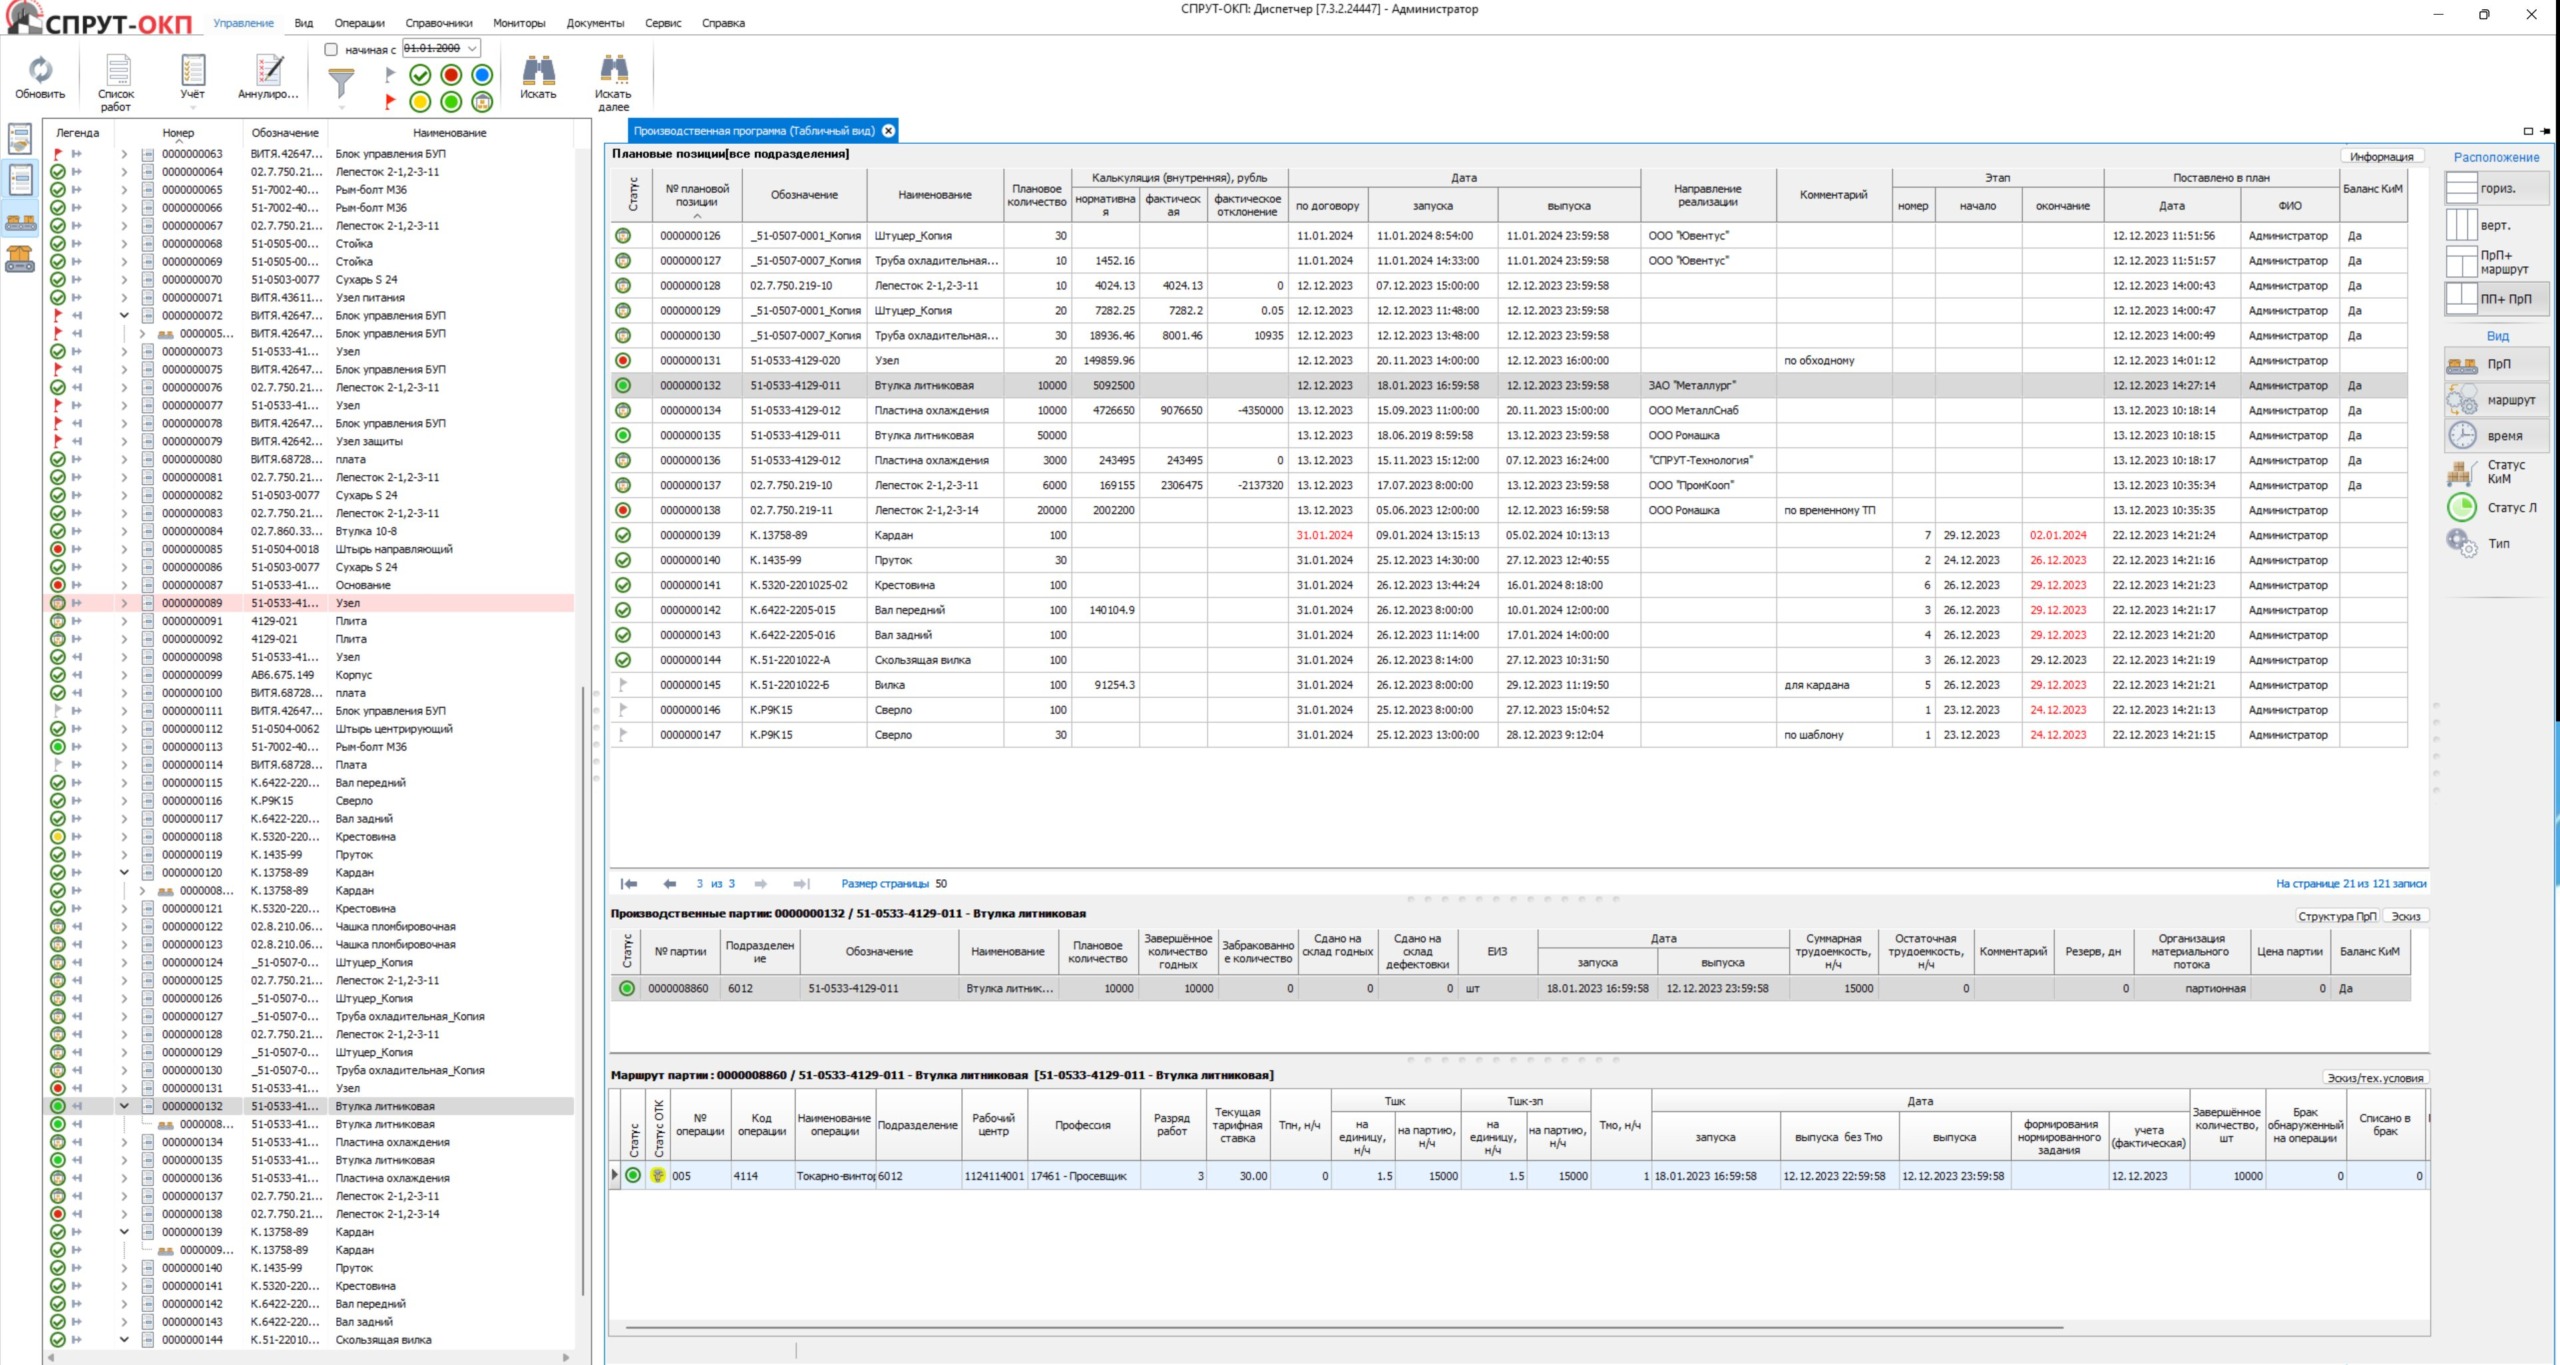This screenshot has width=2560, height=1365.
Task: Expand tree item 0000000089
Action: pos(124,603)
